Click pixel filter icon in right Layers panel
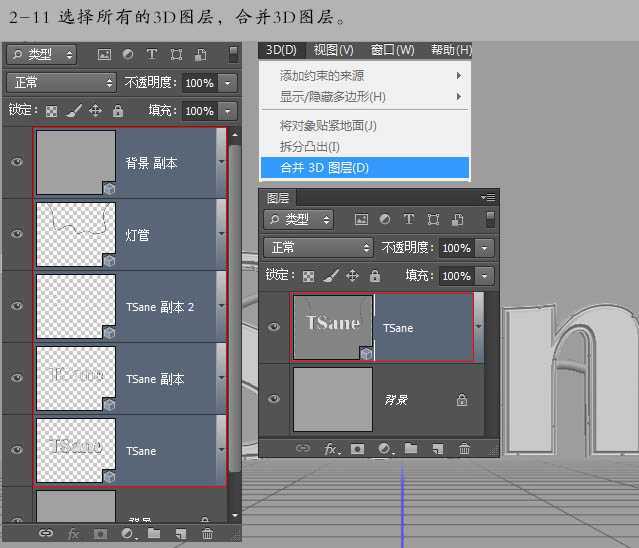Viewport: 639px width, 548px height. (x=361, y=220)
